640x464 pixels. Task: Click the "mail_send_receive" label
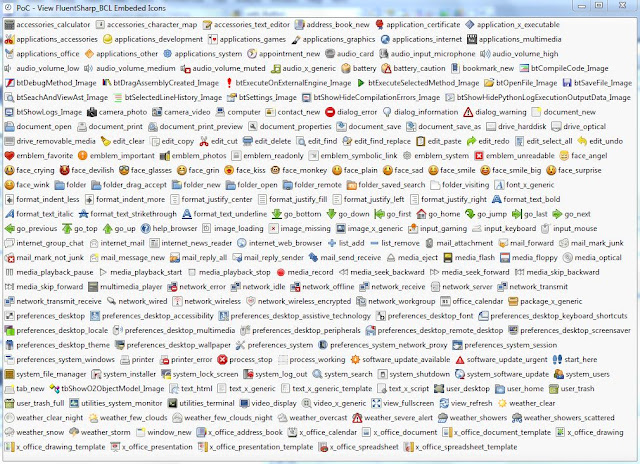pos(351,258)
